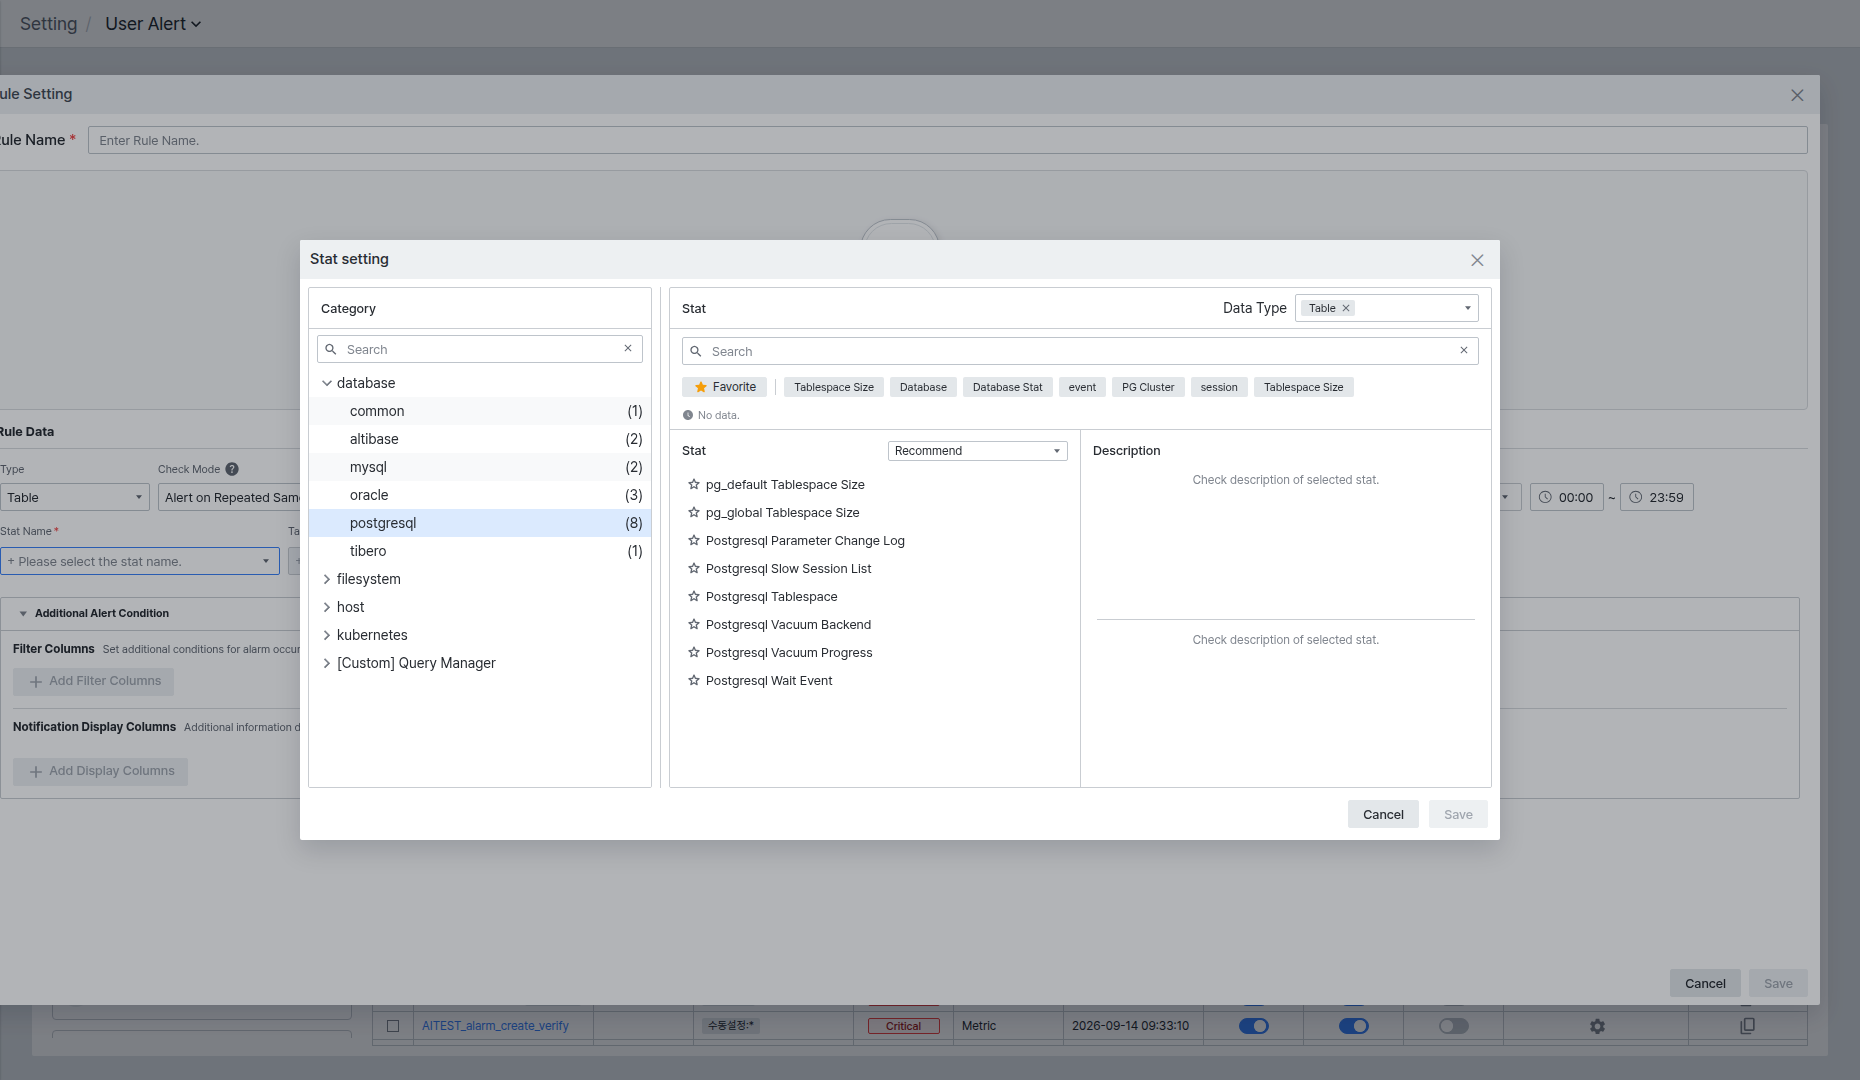Remove the Table tag from Data Type
1860x1080 pixels.
[1346, 308]
